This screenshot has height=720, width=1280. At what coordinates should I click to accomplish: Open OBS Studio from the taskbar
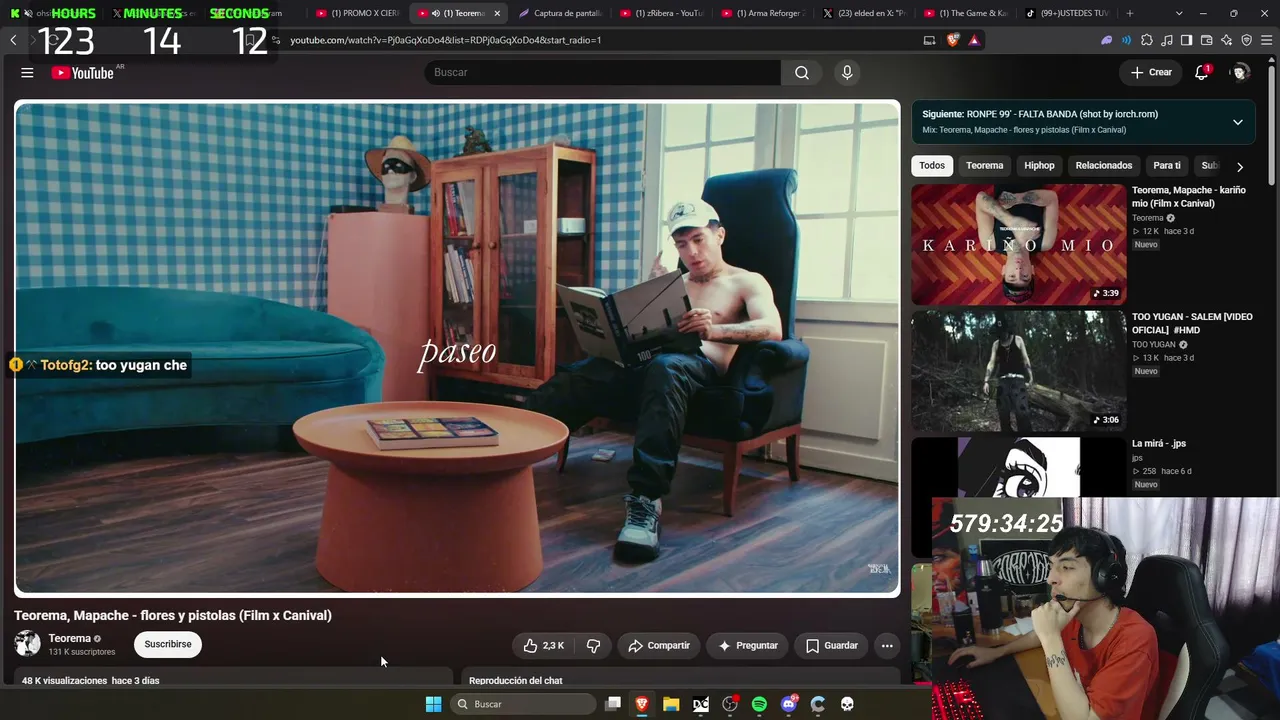click(730, 704)
